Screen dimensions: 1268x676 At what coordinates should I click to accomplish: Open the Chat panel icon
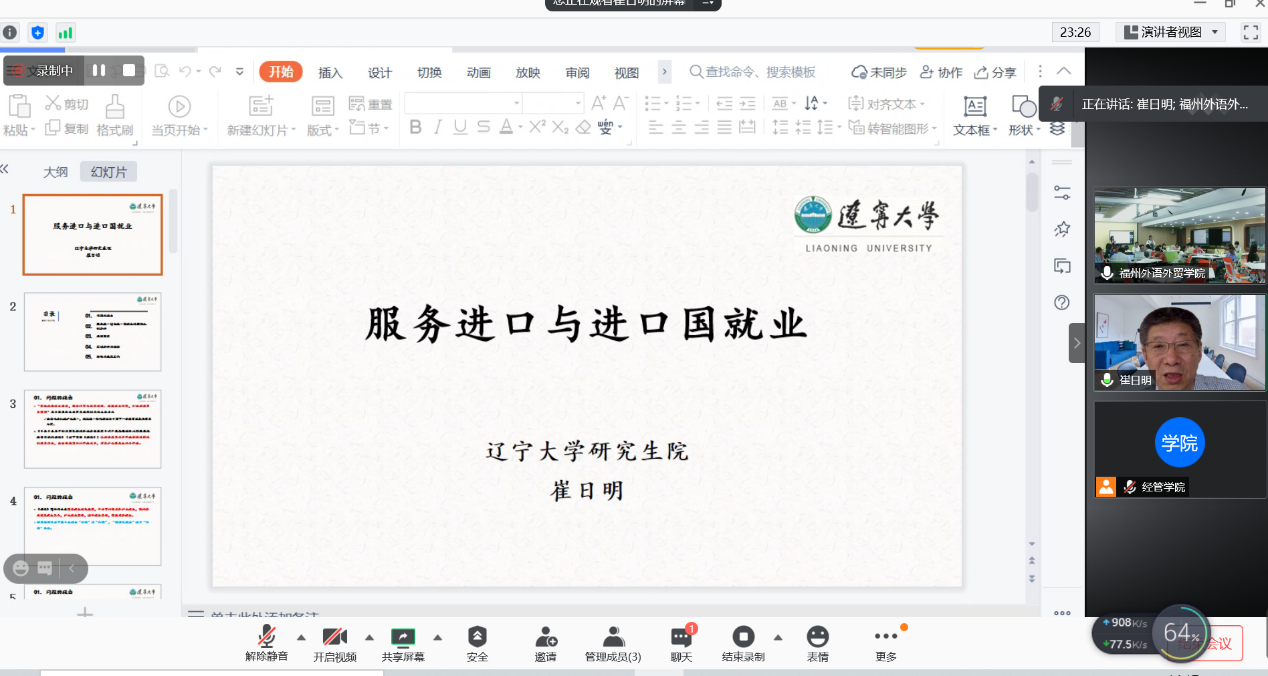(681, 637)
